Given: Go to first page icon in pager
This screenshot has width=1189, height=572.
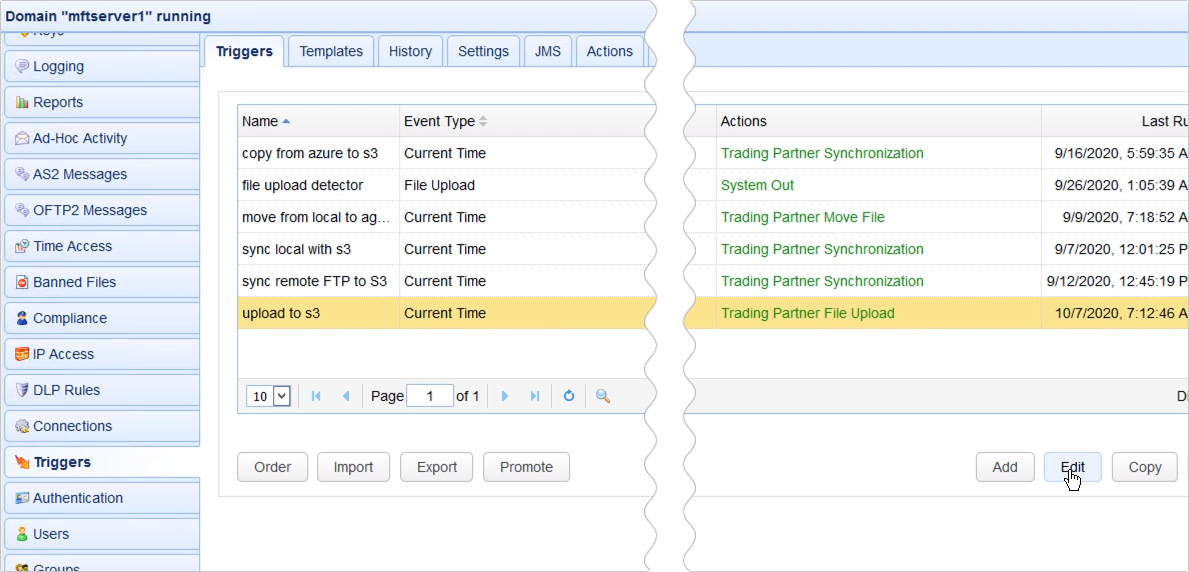Looking at the screenshot, I should 316,396.
